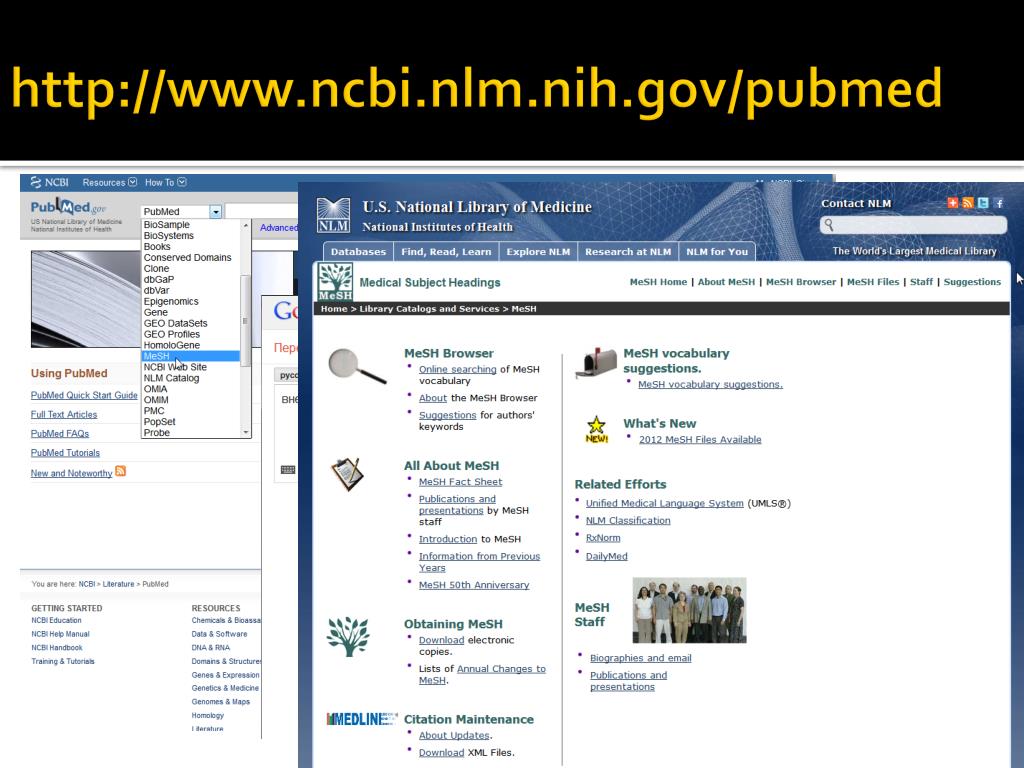Click About MeSH in the MeSH navigation

coord(726,282)
